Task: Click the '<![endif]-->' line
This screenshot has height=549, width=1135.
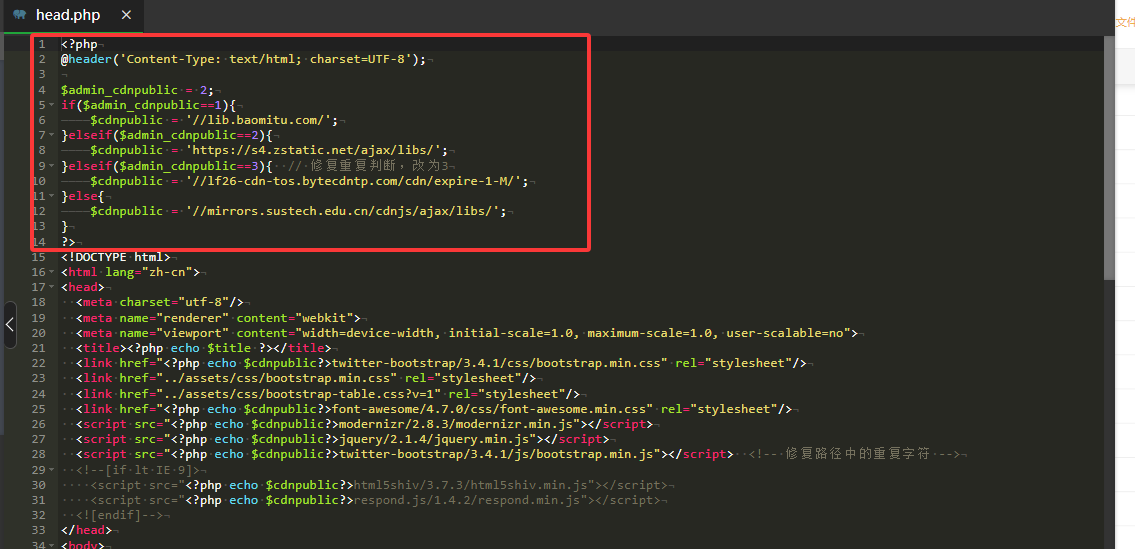Action: (119, 516)
